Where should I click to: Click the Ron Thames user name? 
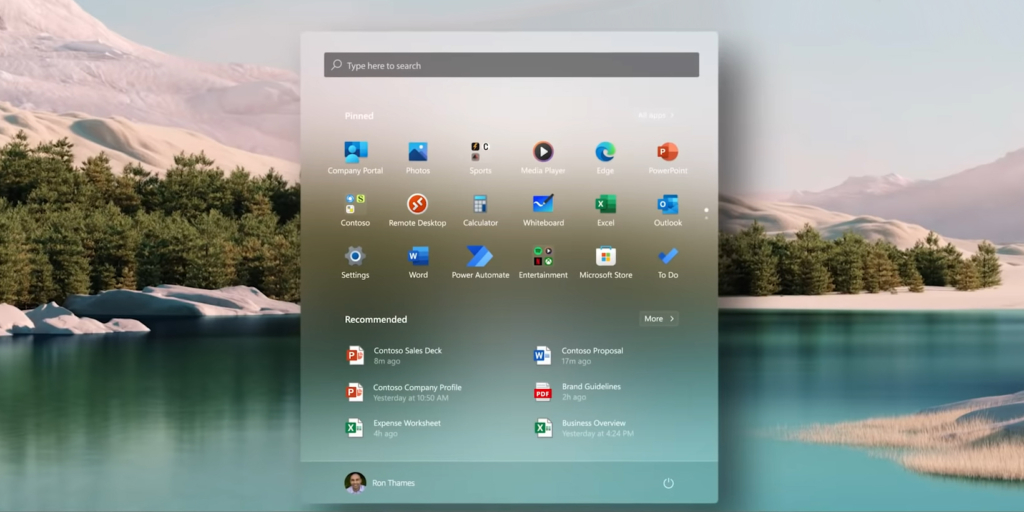tap(393, 483)
